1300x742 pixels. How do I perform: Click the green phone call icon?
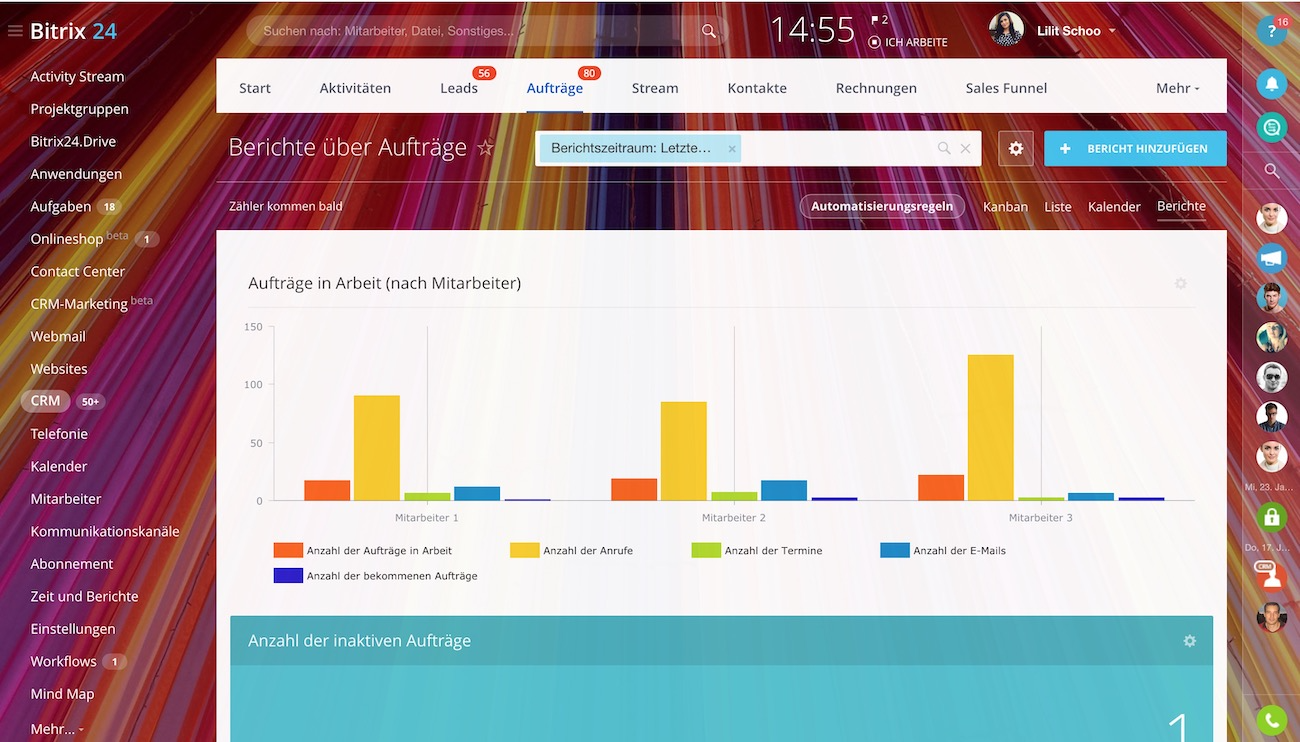(x=1271, y=719)
